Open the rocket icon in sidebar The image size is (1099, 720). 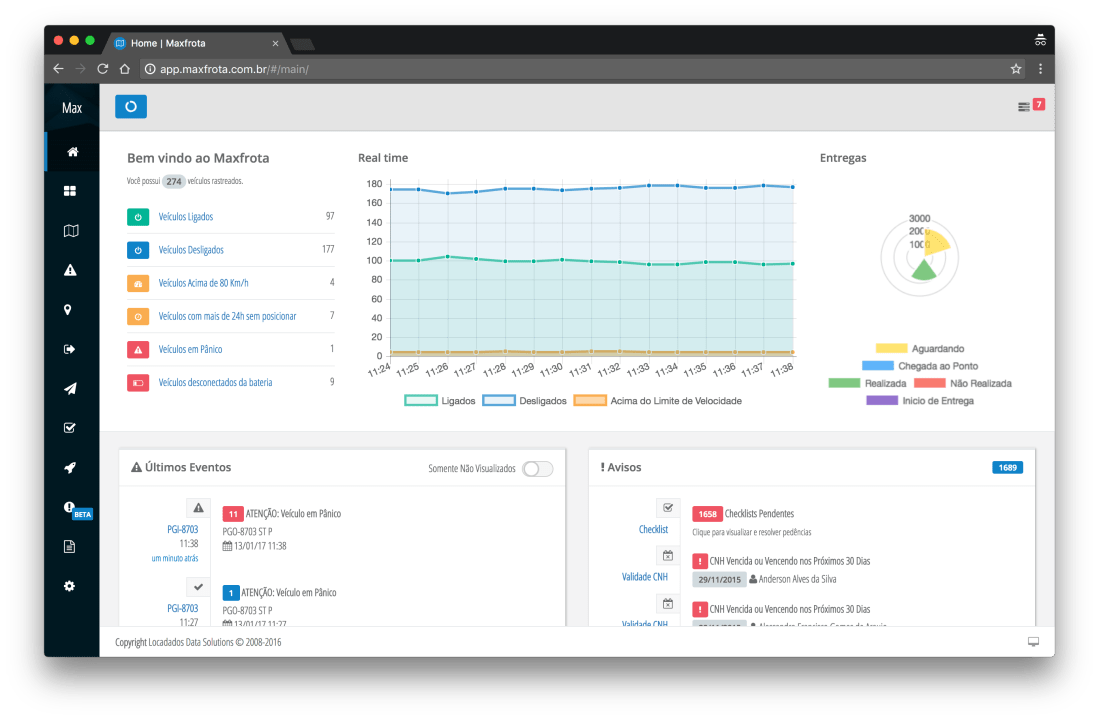point(70,468)
